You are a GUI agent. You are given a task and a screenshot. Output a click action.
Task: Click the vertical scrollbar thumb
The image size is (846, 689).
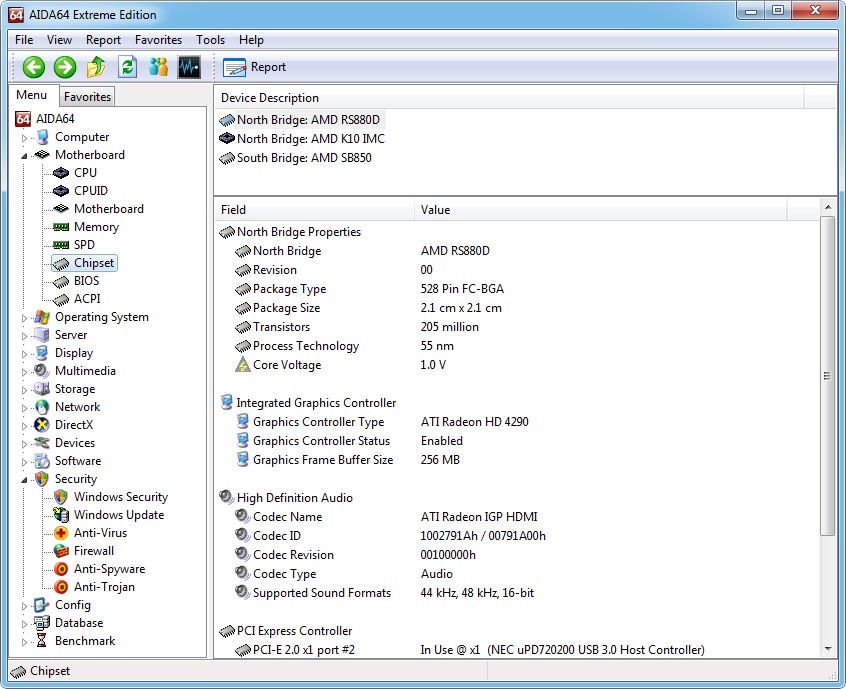click(828, 376)
